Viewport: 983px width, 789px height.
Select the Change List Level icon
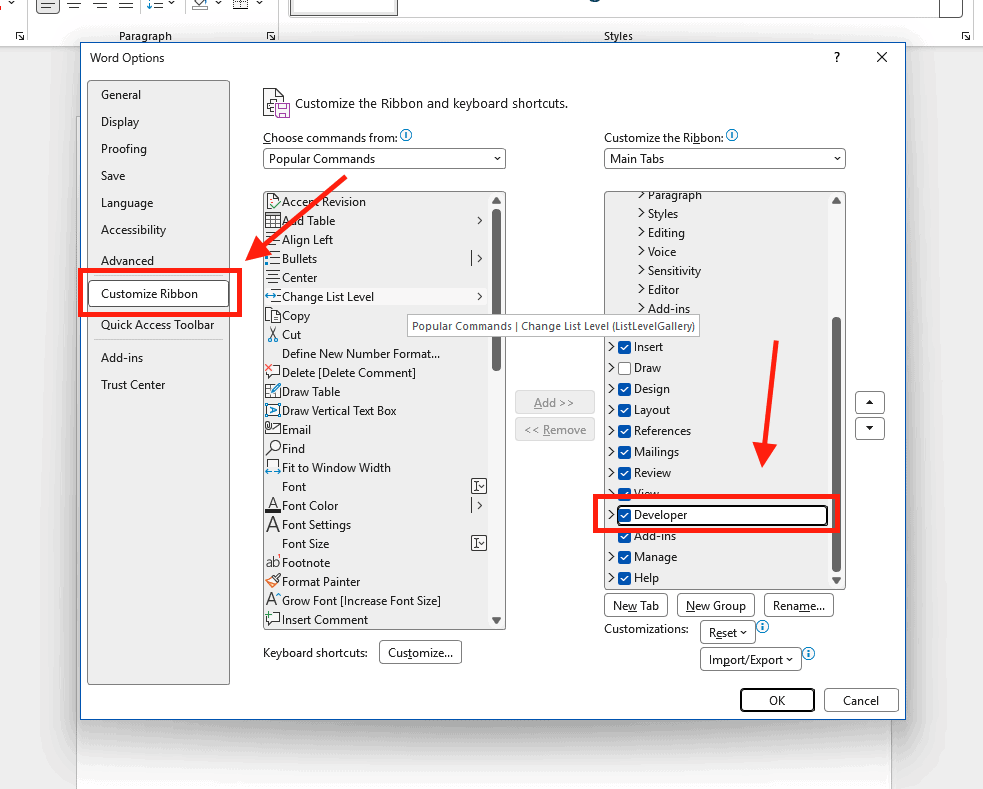pyautogui.click(x=273, y=296)
